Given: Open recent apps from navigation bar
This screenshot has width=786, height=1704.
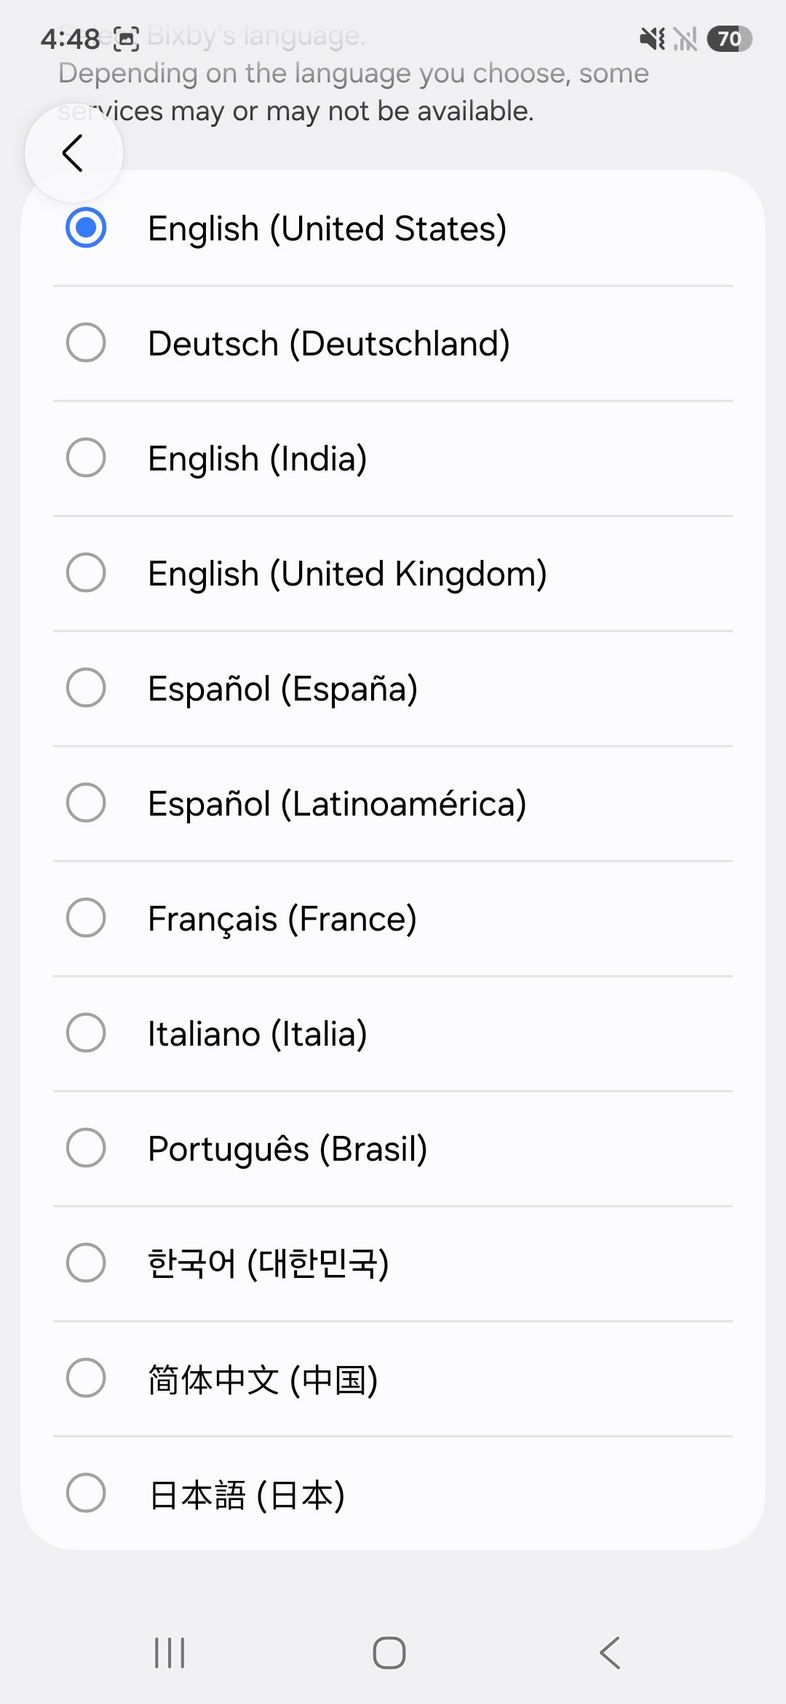Looking at the screenshot, I should click(170, 1653).
